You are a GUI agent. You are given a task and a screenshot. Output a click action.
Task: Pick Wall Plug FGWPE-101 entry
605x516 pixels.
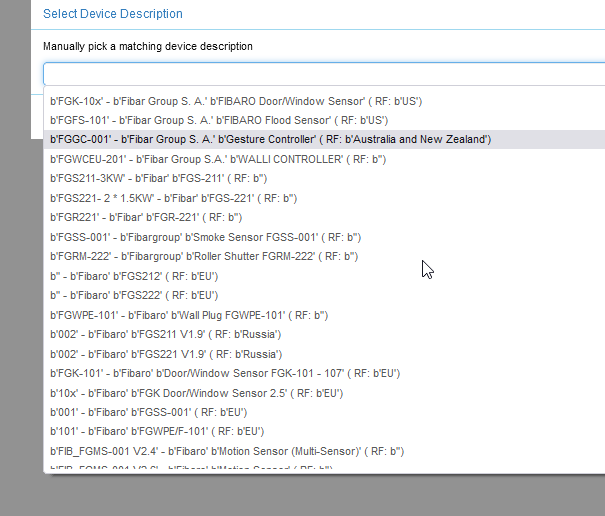pyautogui.click(x=189, y=315)
